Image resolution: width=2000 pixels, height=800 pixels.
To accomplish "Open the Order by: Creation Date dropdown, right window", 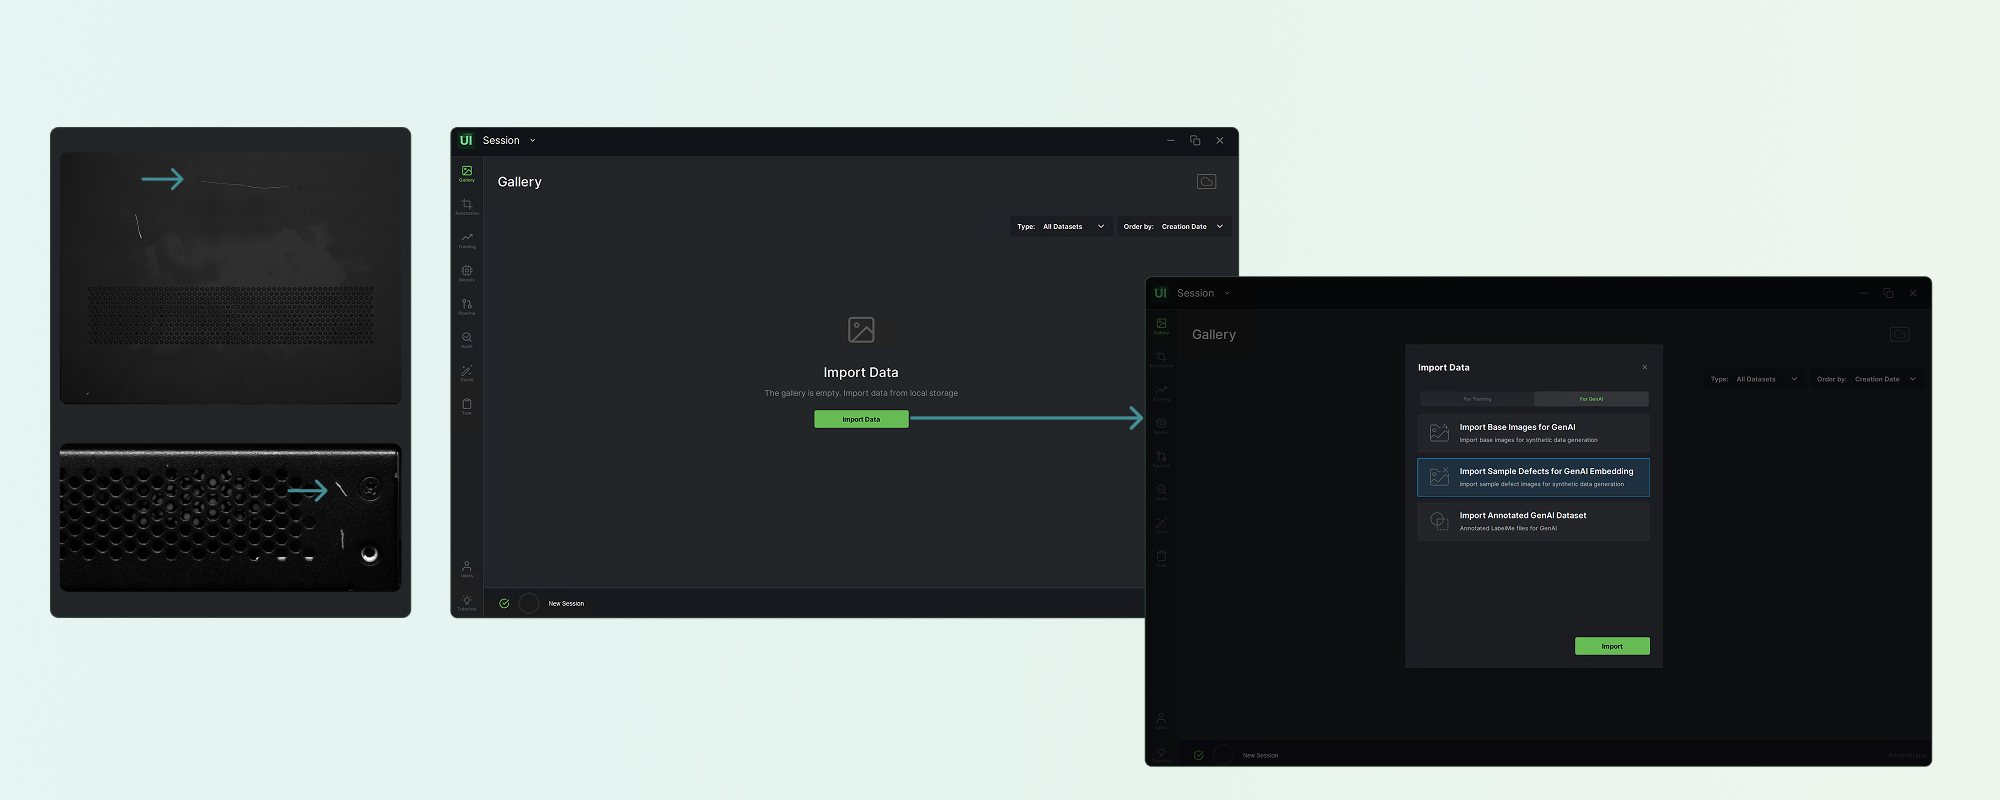I will click(1868, 379).
